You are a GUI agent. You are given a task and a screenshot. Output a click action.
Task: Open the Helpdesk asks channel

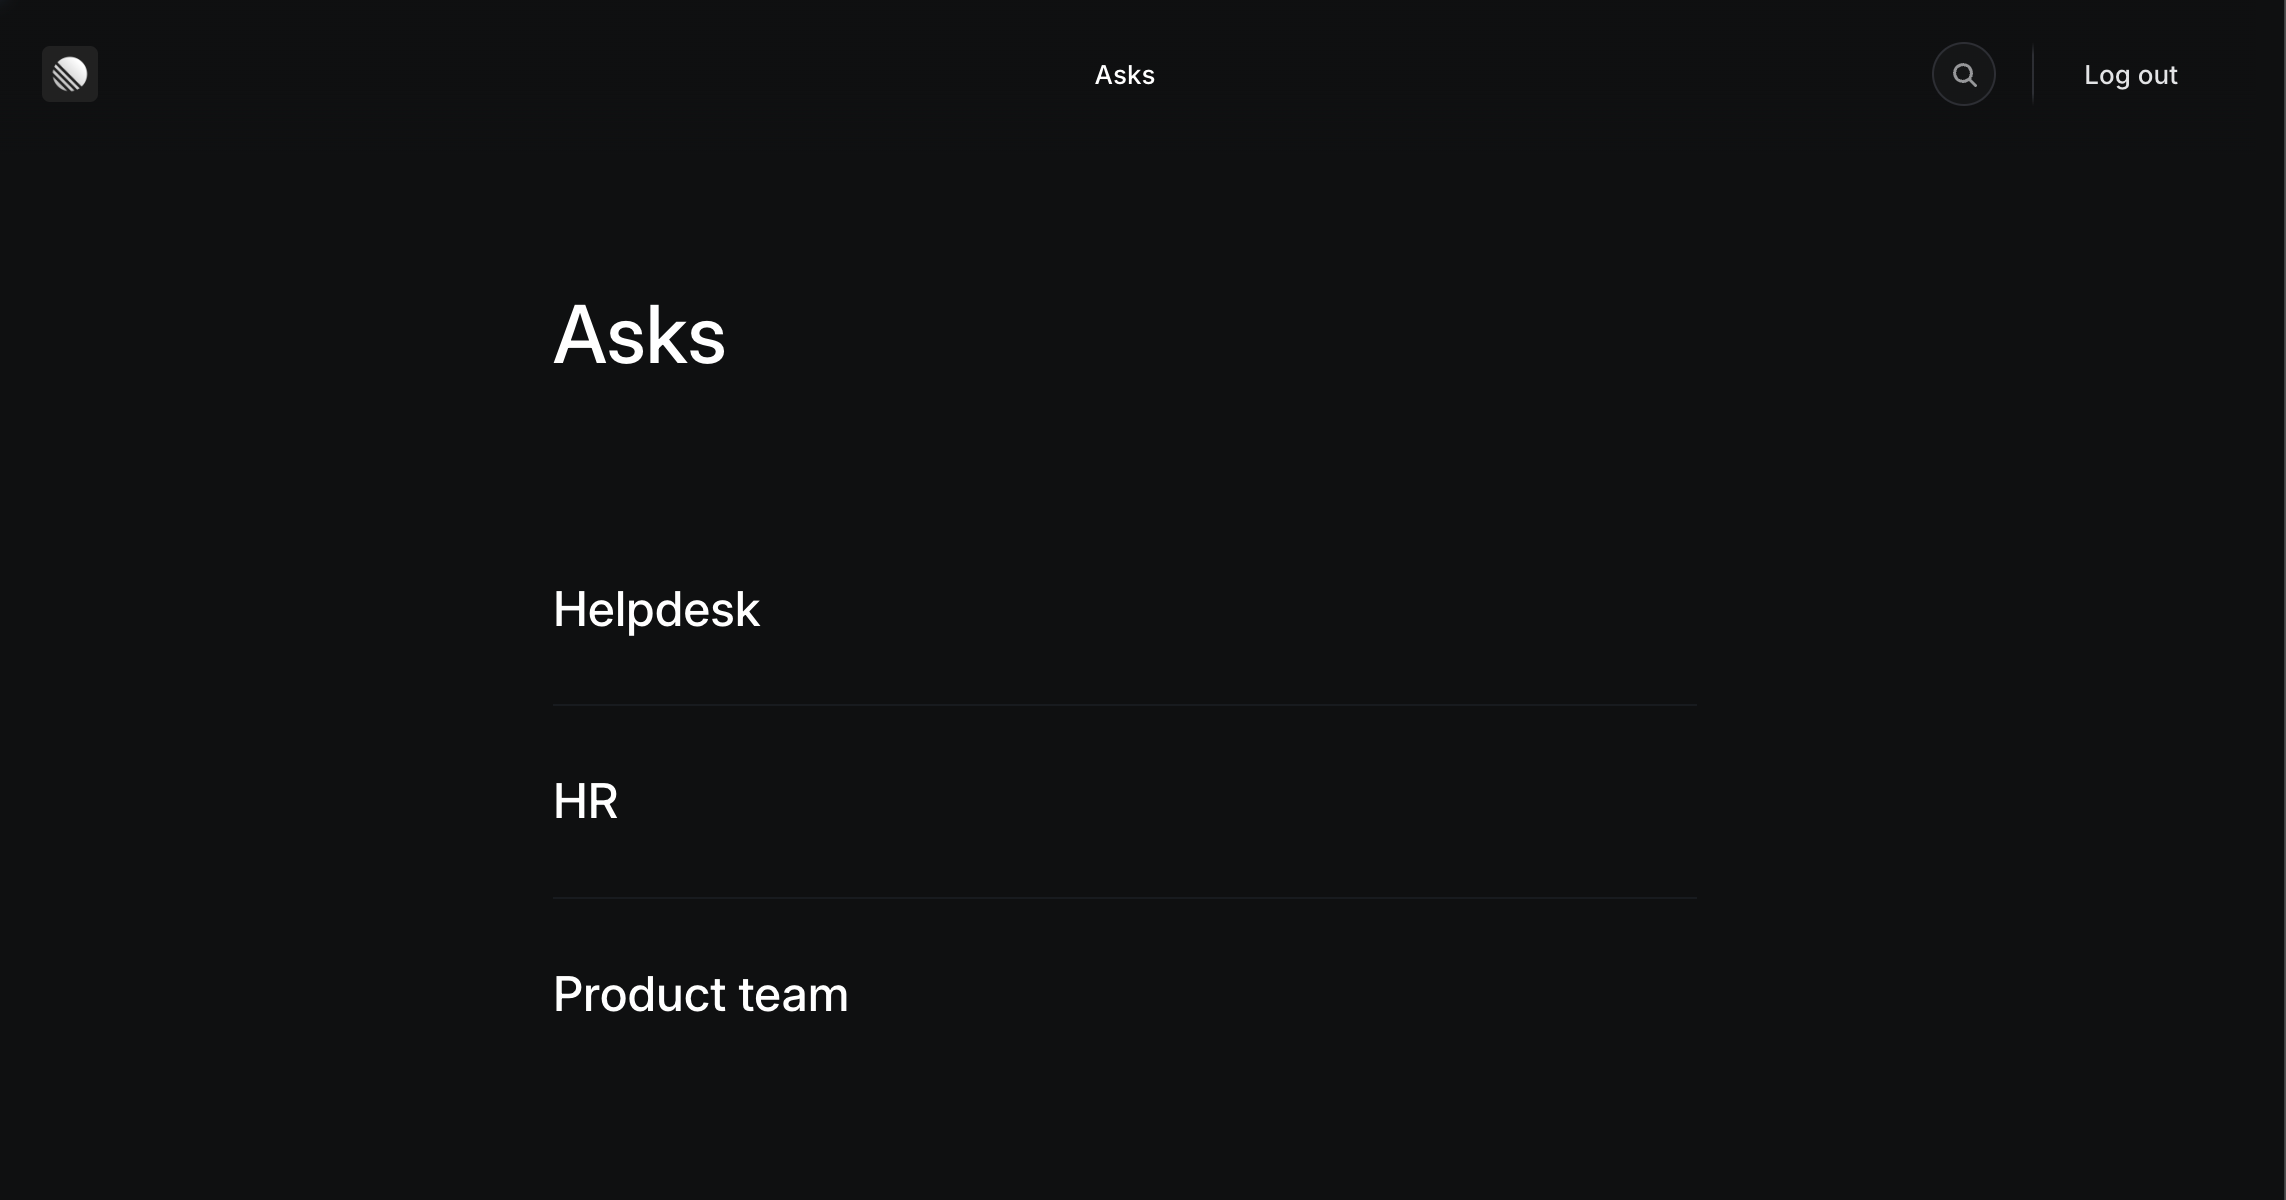click(x=656, y=608)
